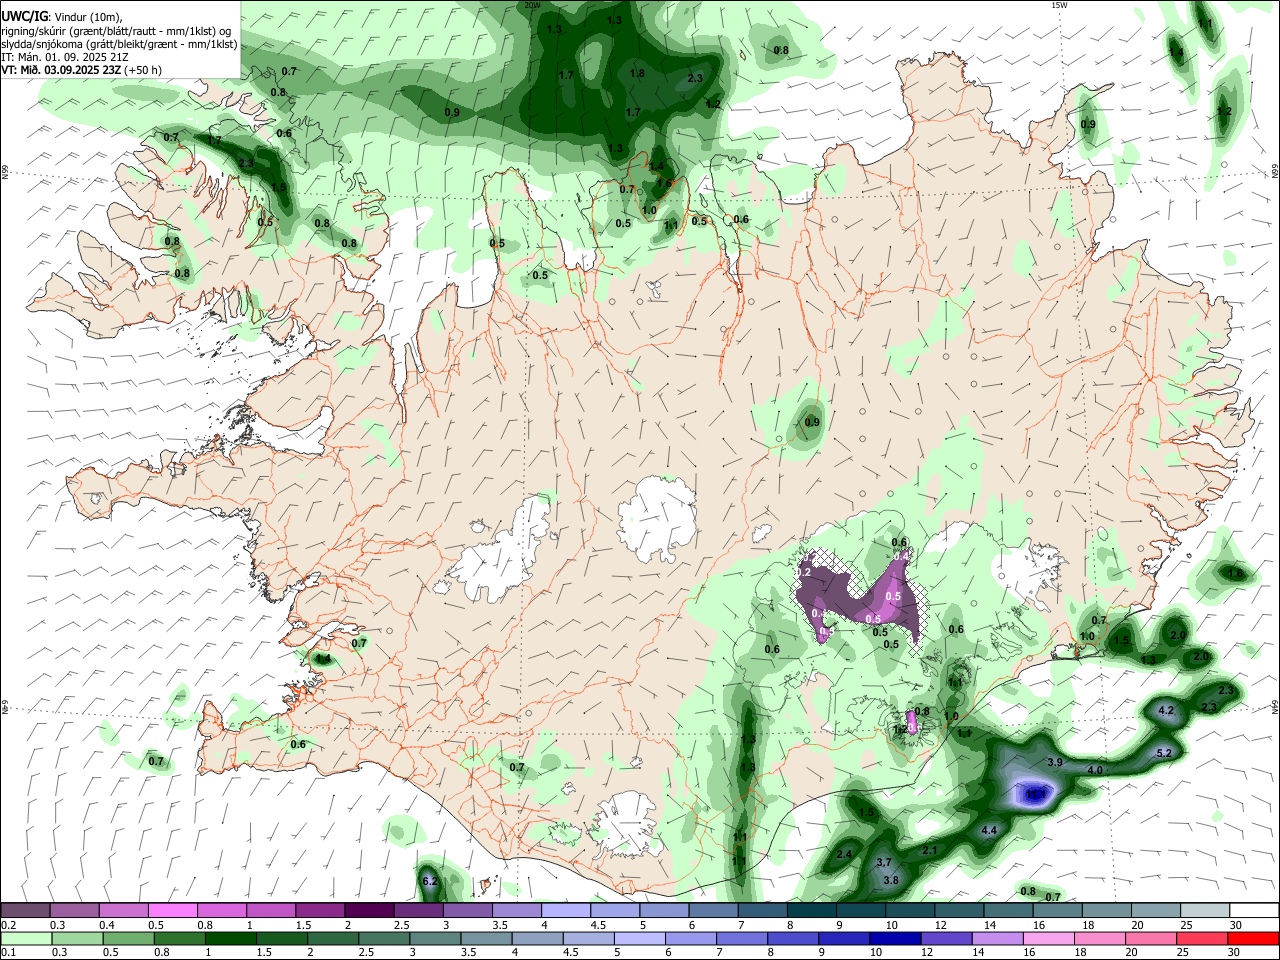The image size is (1280, 960).
Task: Click the 'slydda/snjókoma' legend description line
Action: point(119,44)
